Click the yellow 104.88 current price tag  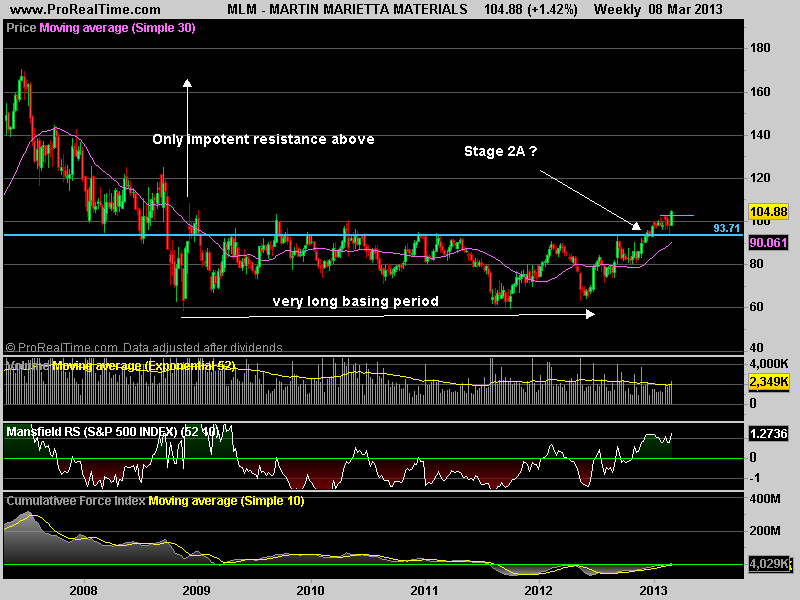click(x=768, y=211)
